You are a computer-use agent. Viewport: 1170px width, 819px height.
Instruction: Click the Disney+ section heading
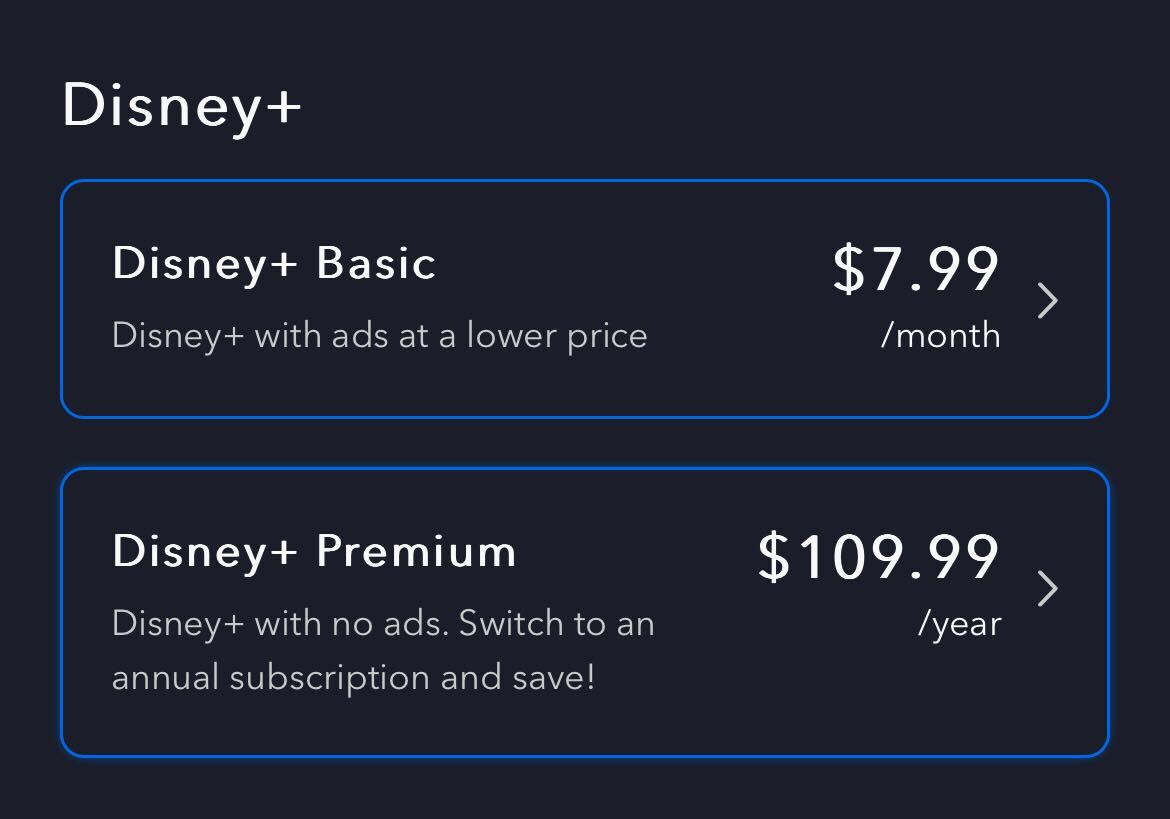click(x=181, y=105)
